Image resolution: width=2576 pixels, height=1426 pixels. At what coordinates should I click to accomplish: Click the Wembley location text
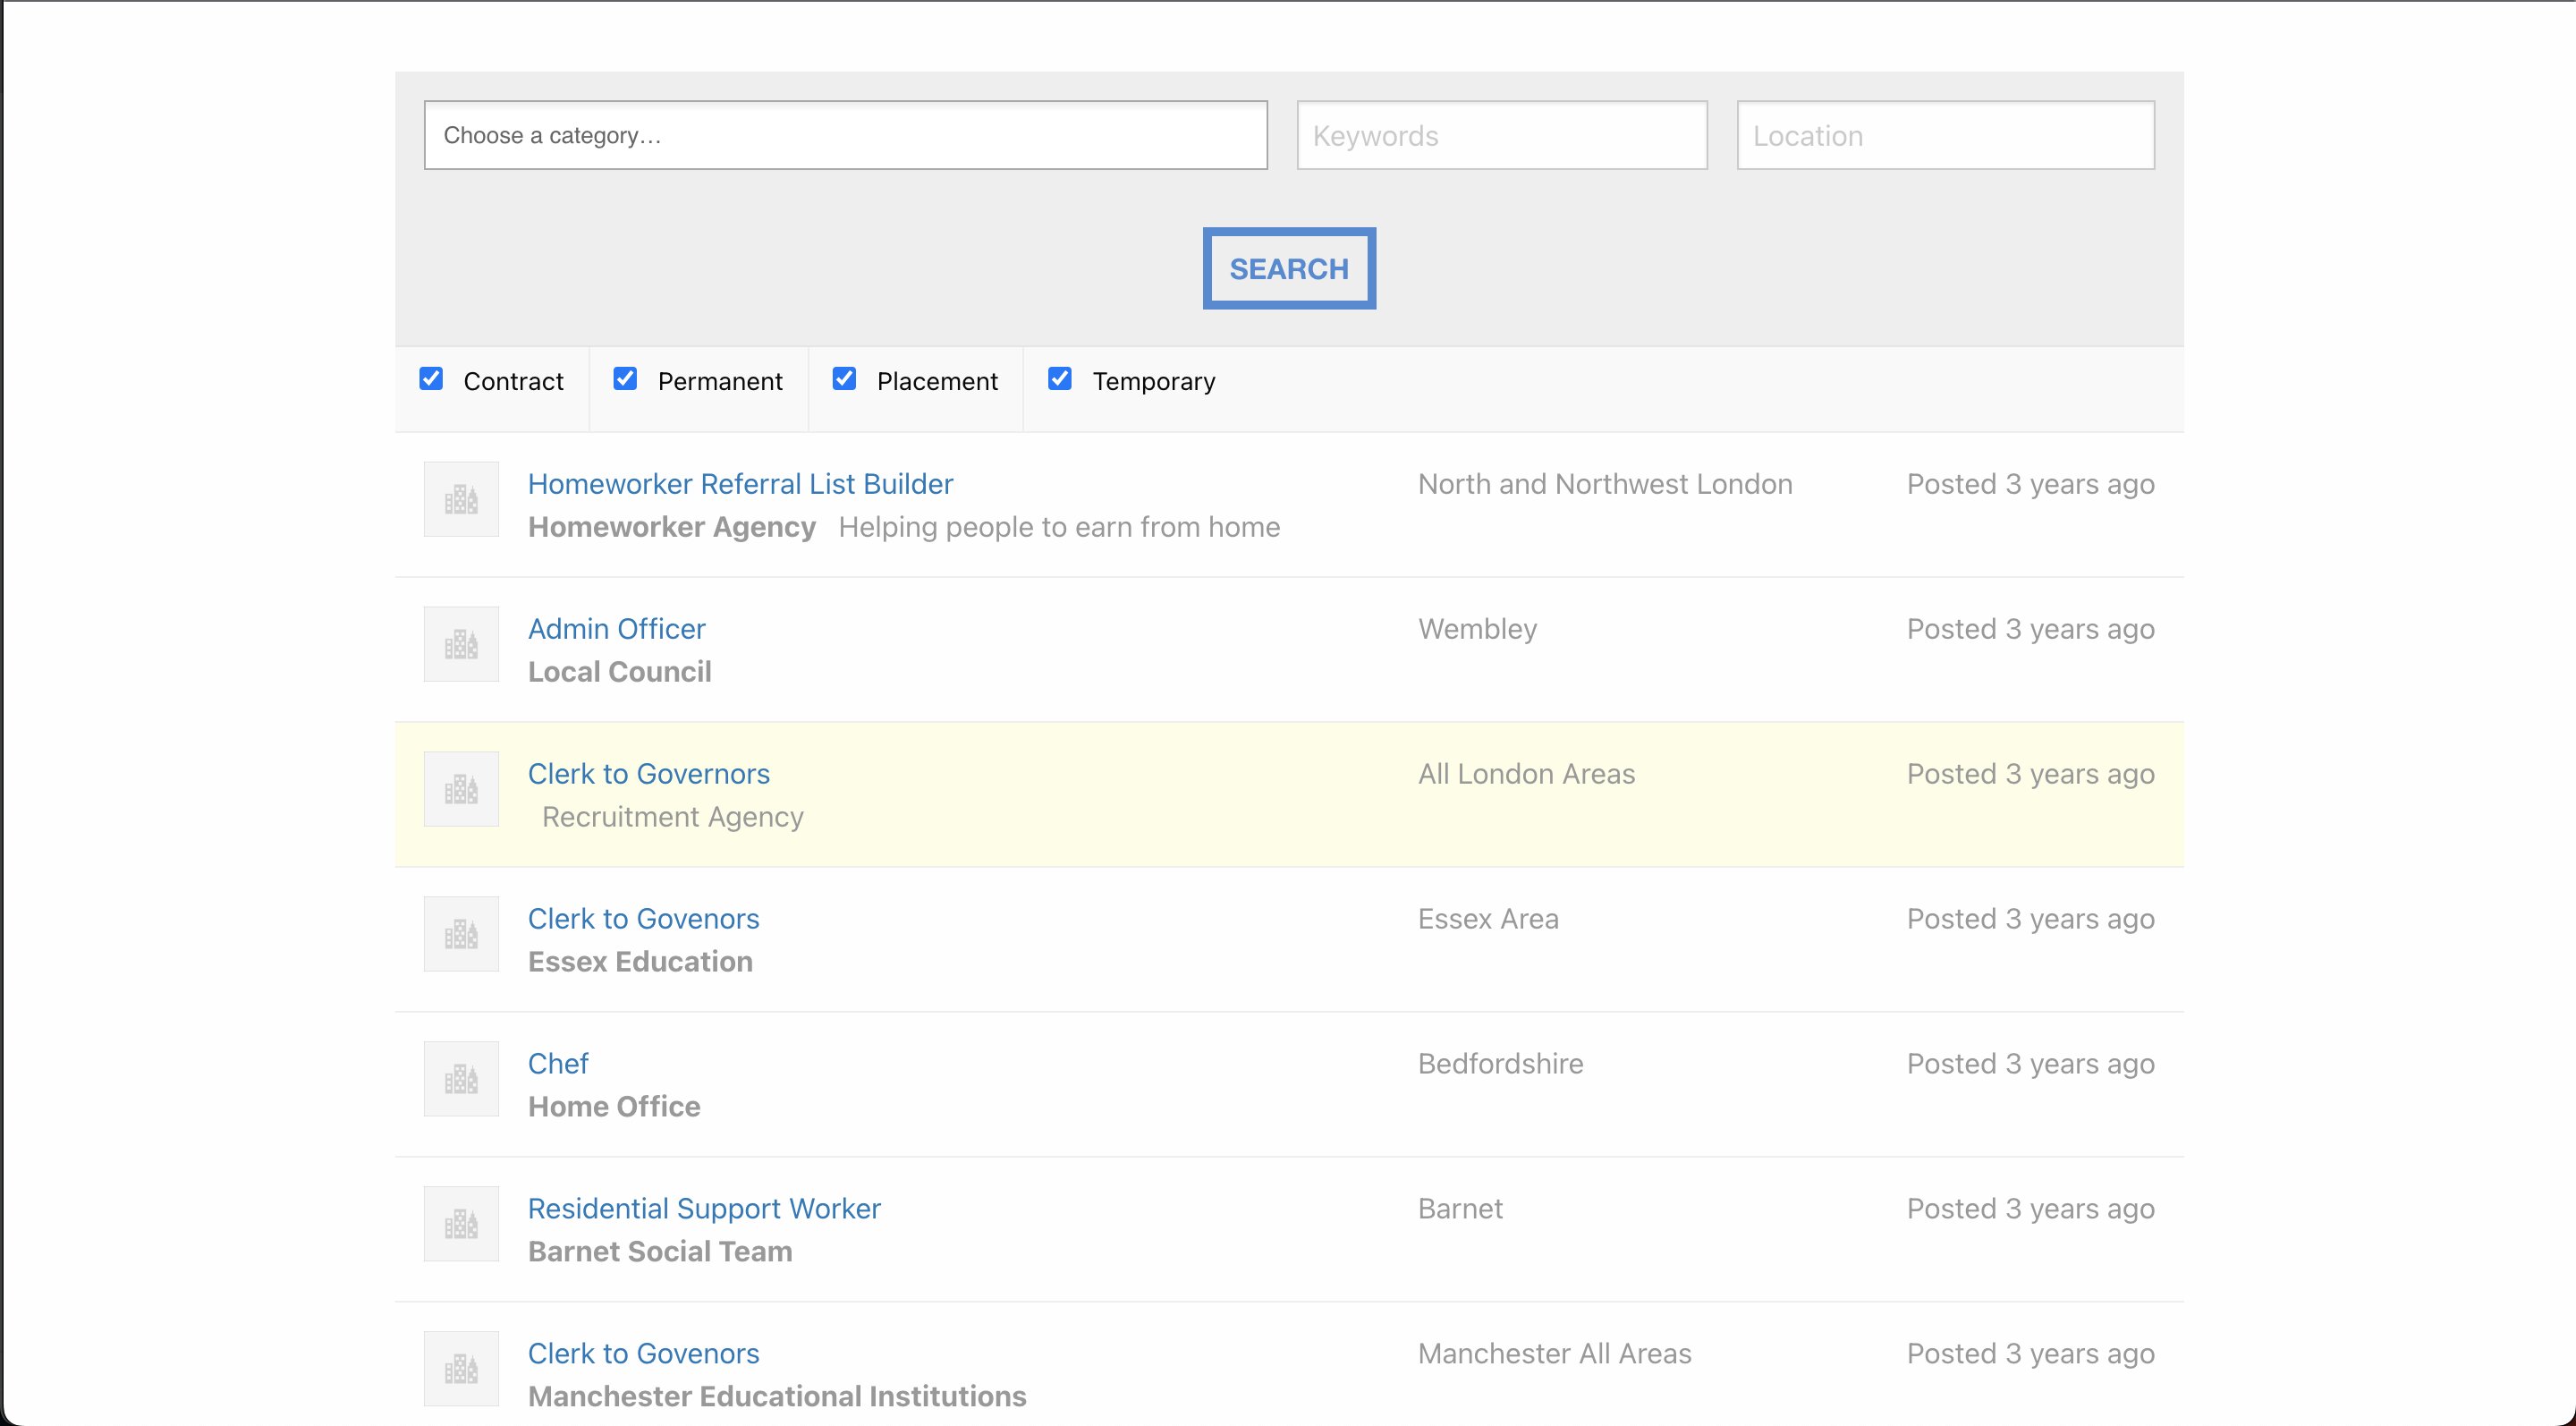pyautogui.click(x=1477, y=629)
